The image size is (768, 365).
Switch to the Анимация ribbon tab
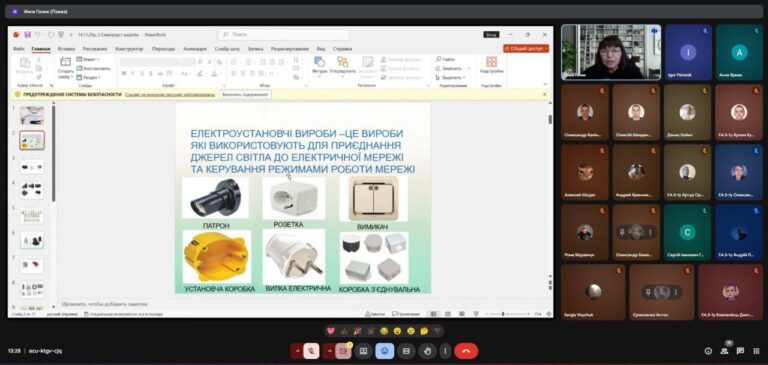point(194,49)
